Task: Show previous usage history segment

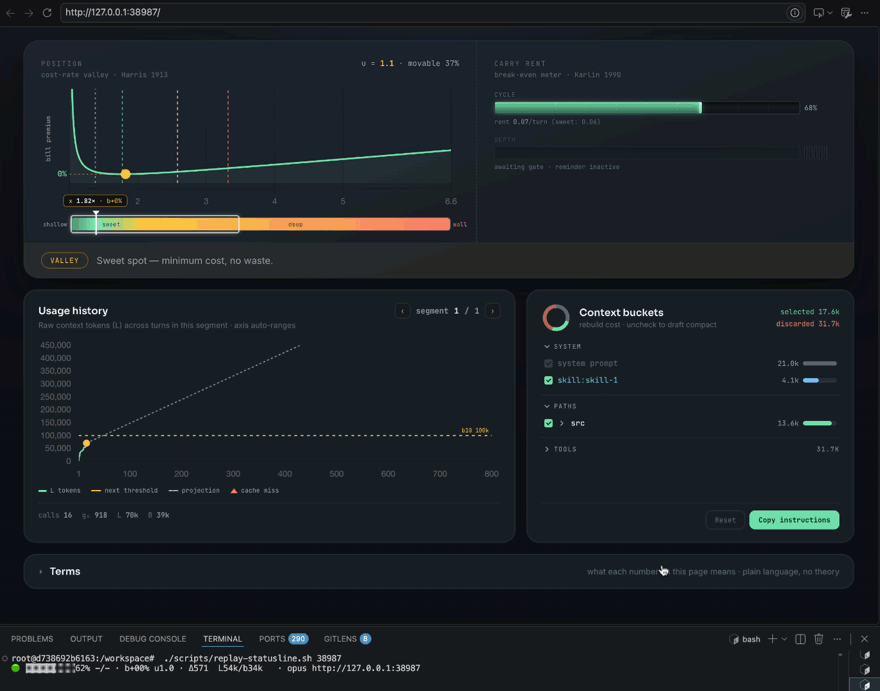Action: [x=402, y=311]
